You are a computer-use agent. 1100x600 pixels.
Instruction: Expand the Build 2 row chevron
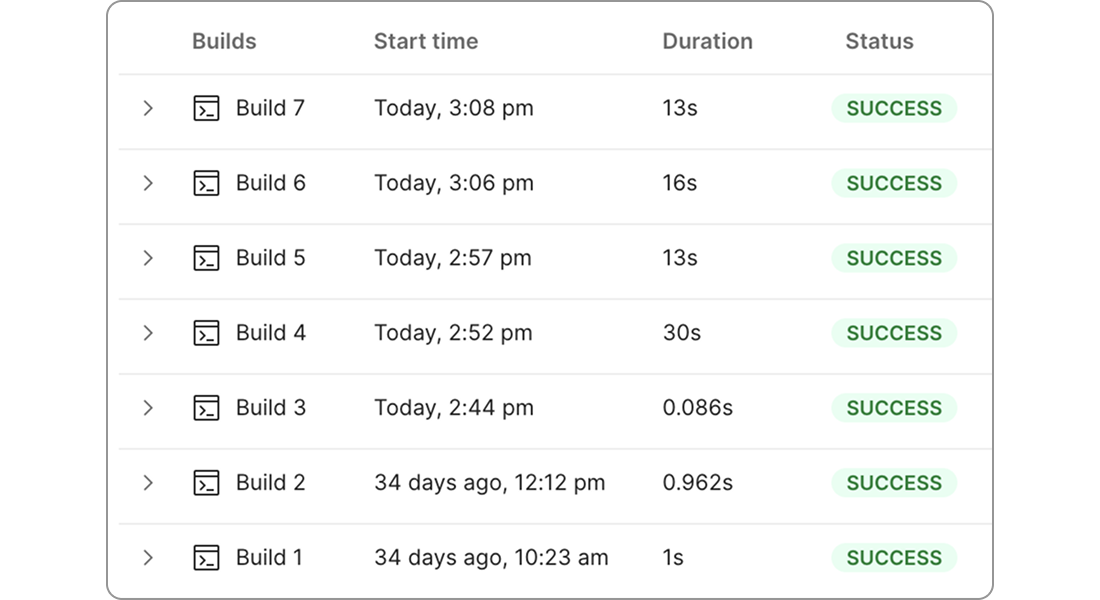148,483
